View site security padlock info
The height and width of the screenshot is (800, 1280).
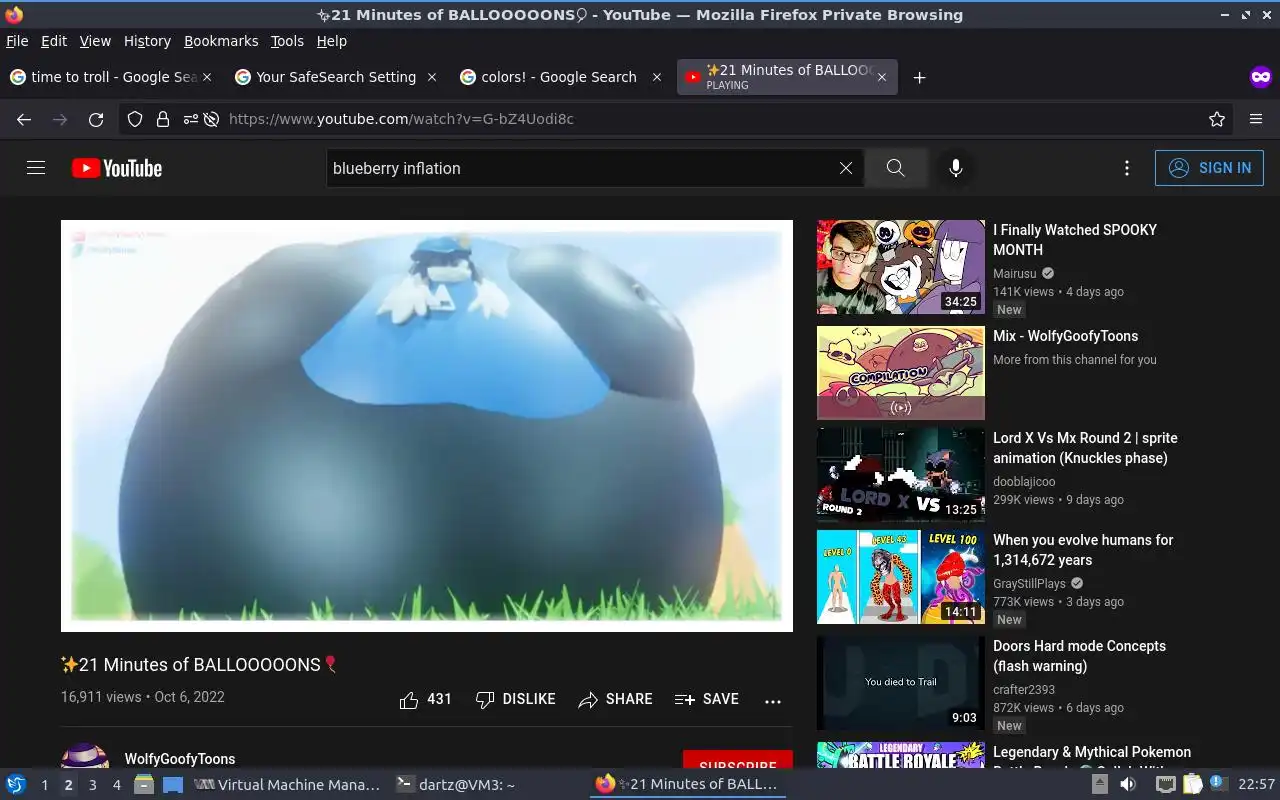[x=162, y=119]
